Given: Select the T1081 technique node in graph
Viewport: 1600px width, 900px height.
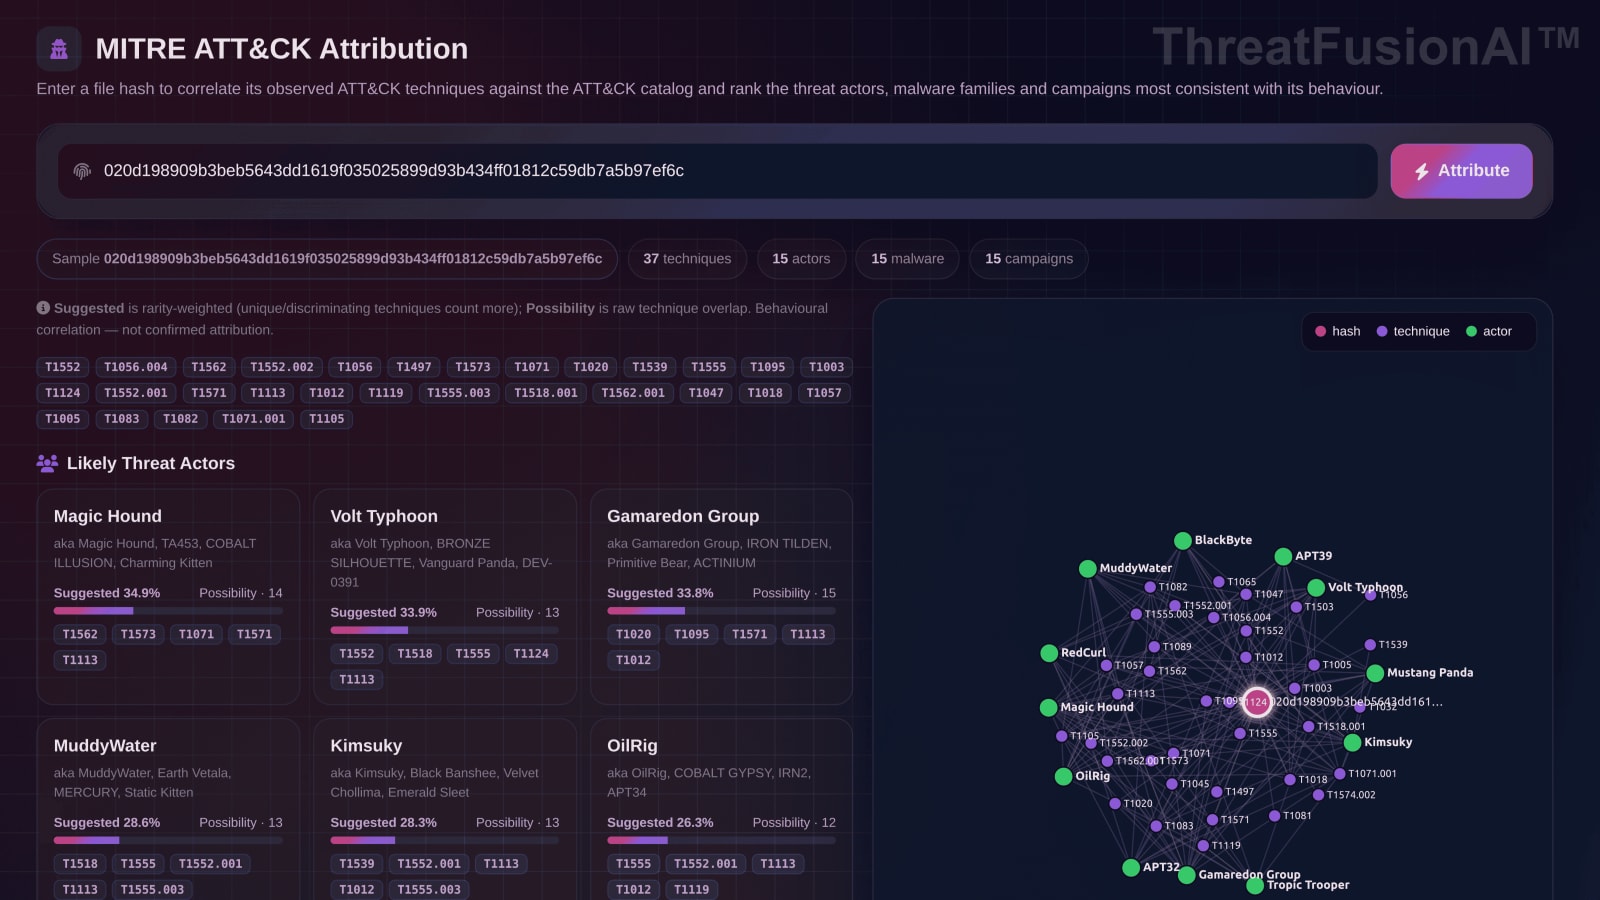Looking at the screenshot, I should (1274, 816).
